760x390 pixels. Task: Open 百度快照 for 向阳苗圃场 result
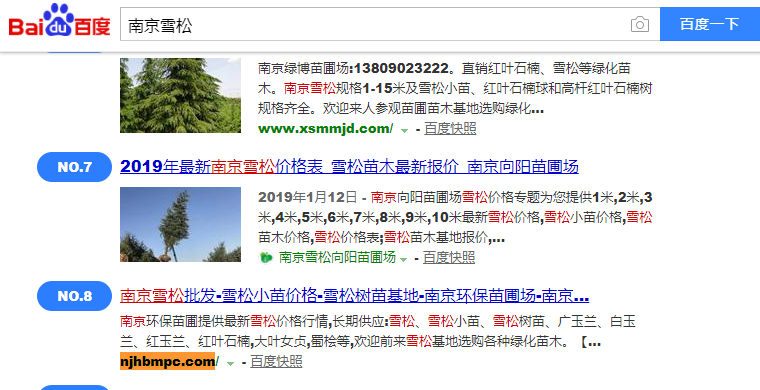(x=449, y=258)
